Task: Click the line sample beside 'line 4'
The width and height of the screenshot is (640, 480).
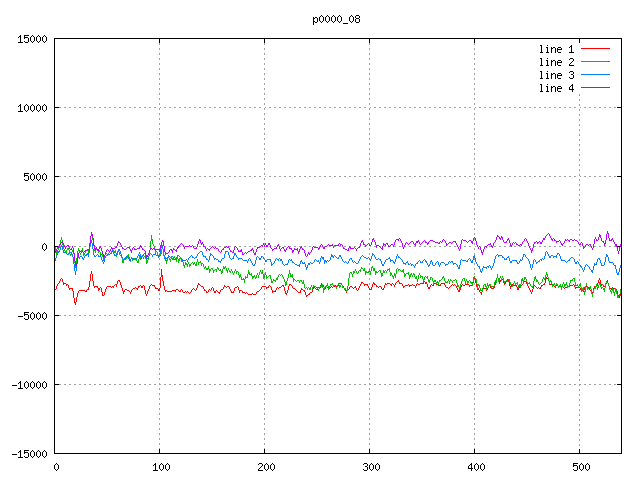Action: coord(595,88)
